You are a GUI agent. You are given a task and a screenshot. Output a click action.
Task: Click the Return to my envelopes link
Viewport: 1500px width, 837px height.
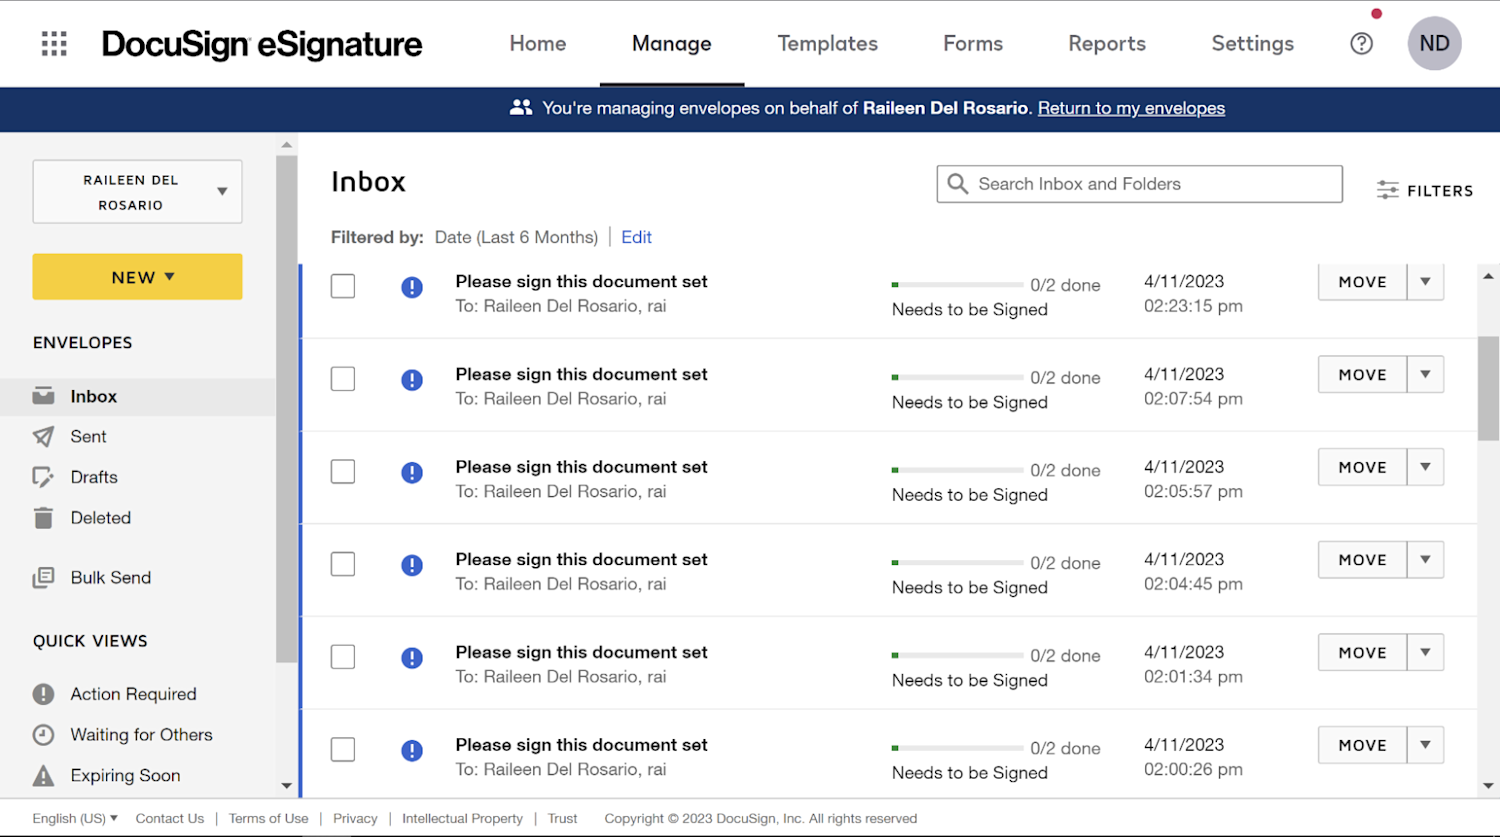coord(1131,108)
